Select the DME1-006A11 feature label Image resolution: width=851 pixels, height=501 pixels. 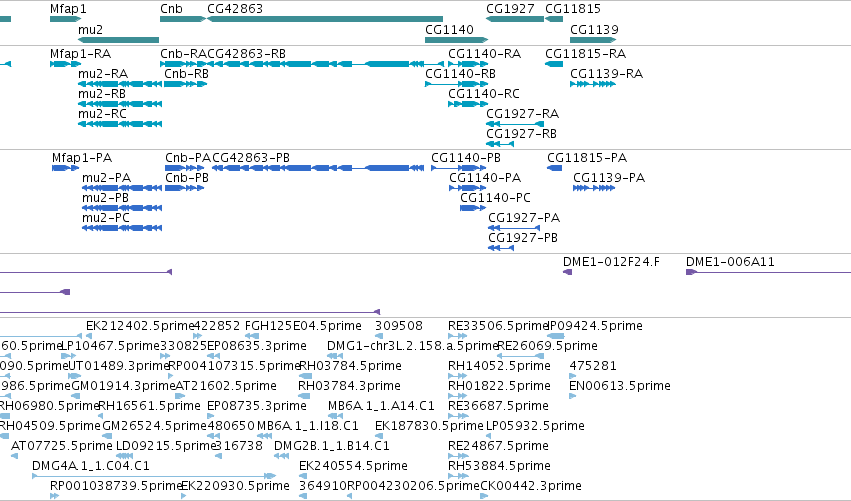730,262
